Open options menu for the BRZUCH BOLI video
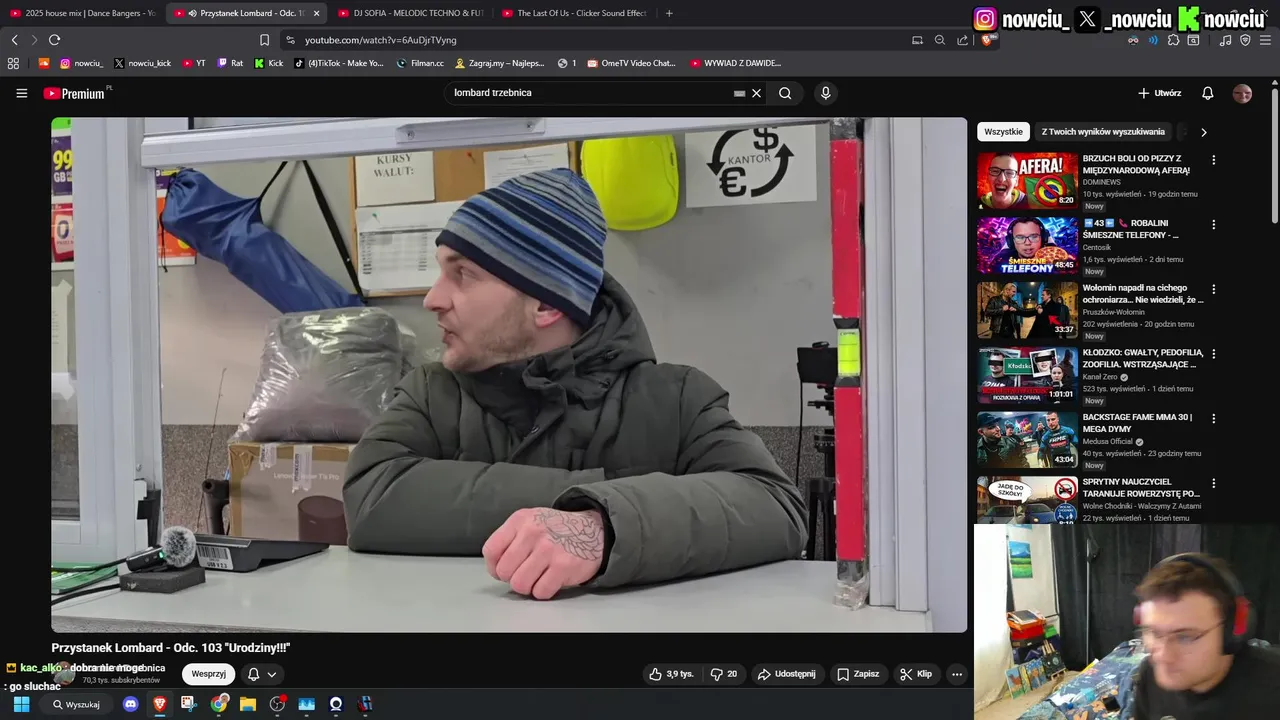1280x720 pixels. pos(1213,160)
